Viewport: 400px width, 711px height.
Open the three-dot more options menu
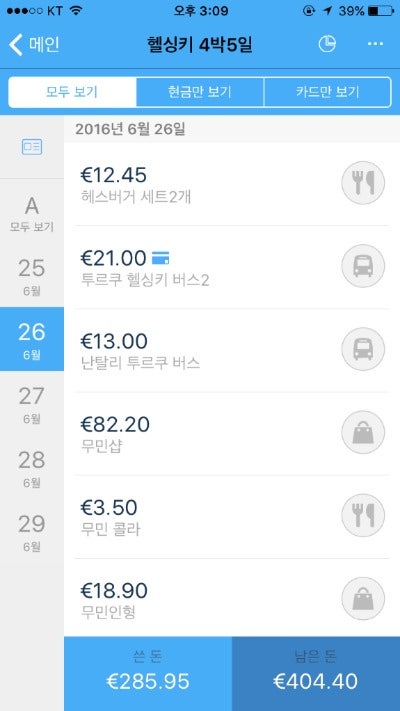pyautogui.click(x=375, y=44)
